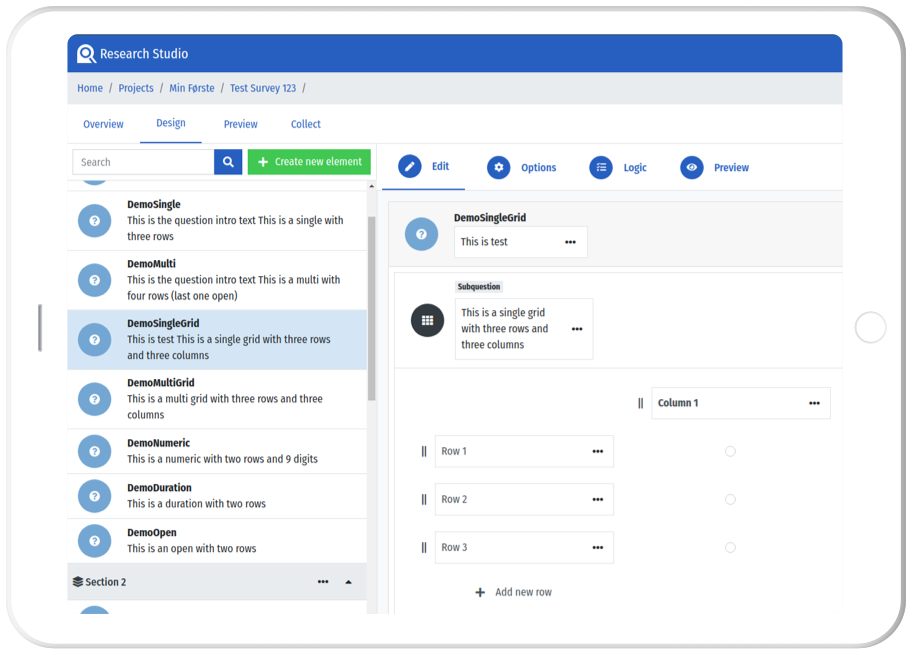Open the ellipsis menu for 'This is test'
The width and height of the screenshot is (912, 655).
point(570,242)
